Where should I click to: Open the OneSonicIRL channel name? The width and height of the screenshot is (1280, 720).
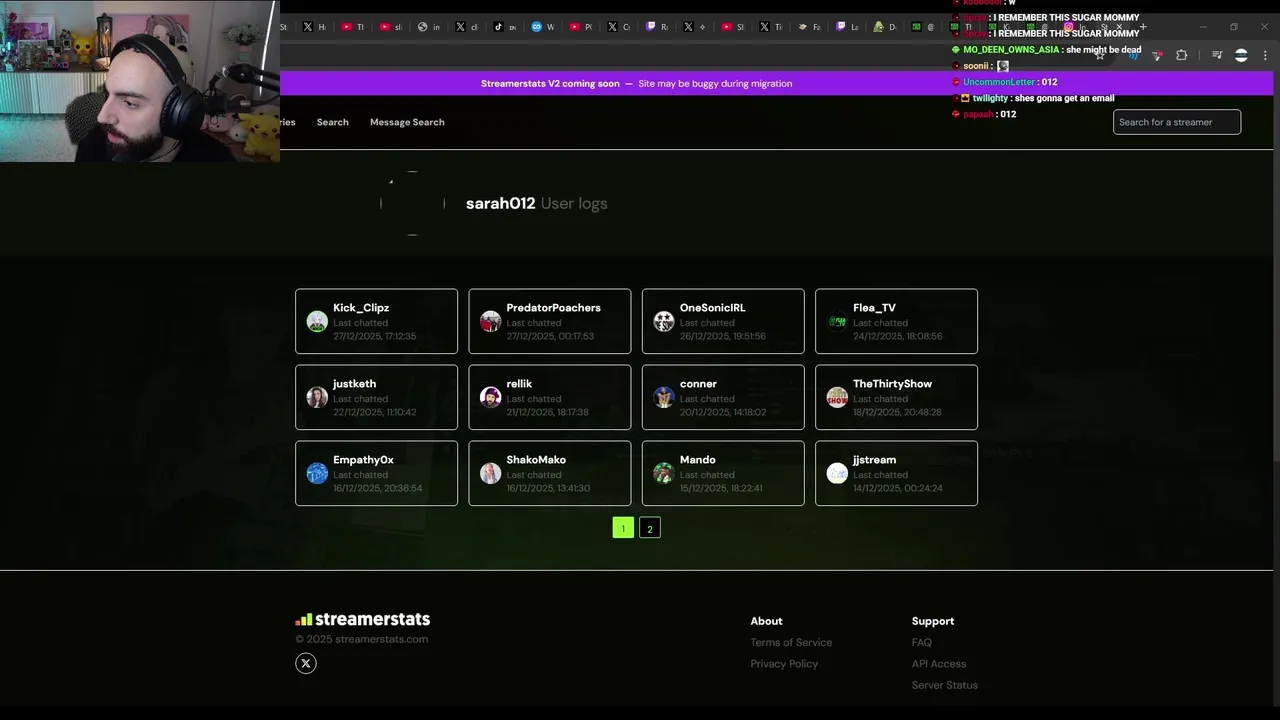pos(712,308)
